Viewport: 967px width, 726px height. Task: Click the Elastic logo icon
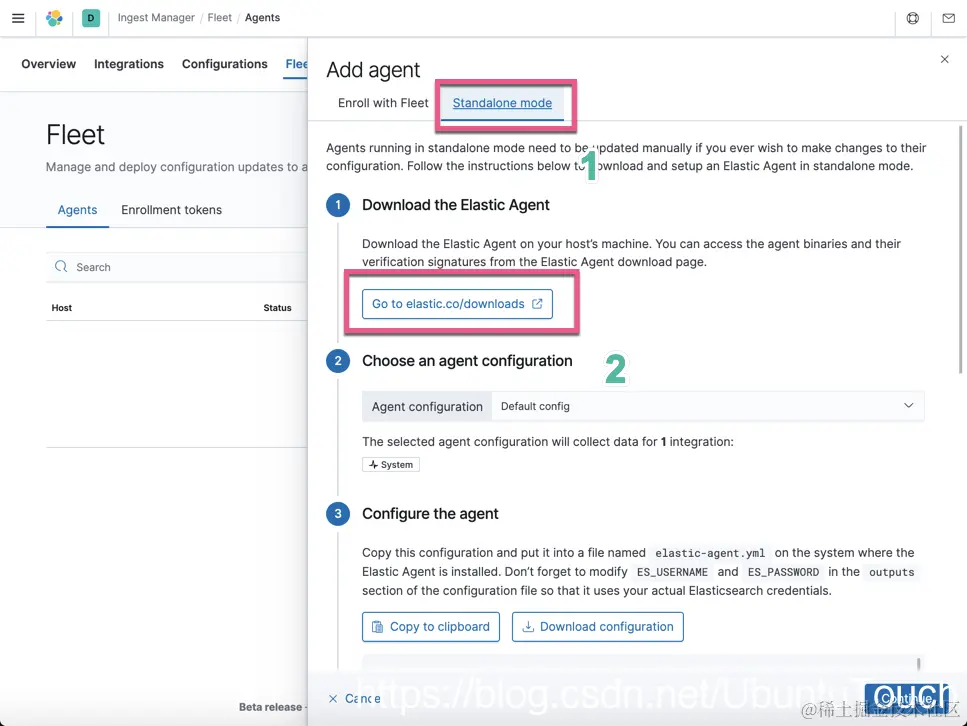coord(54,18)
